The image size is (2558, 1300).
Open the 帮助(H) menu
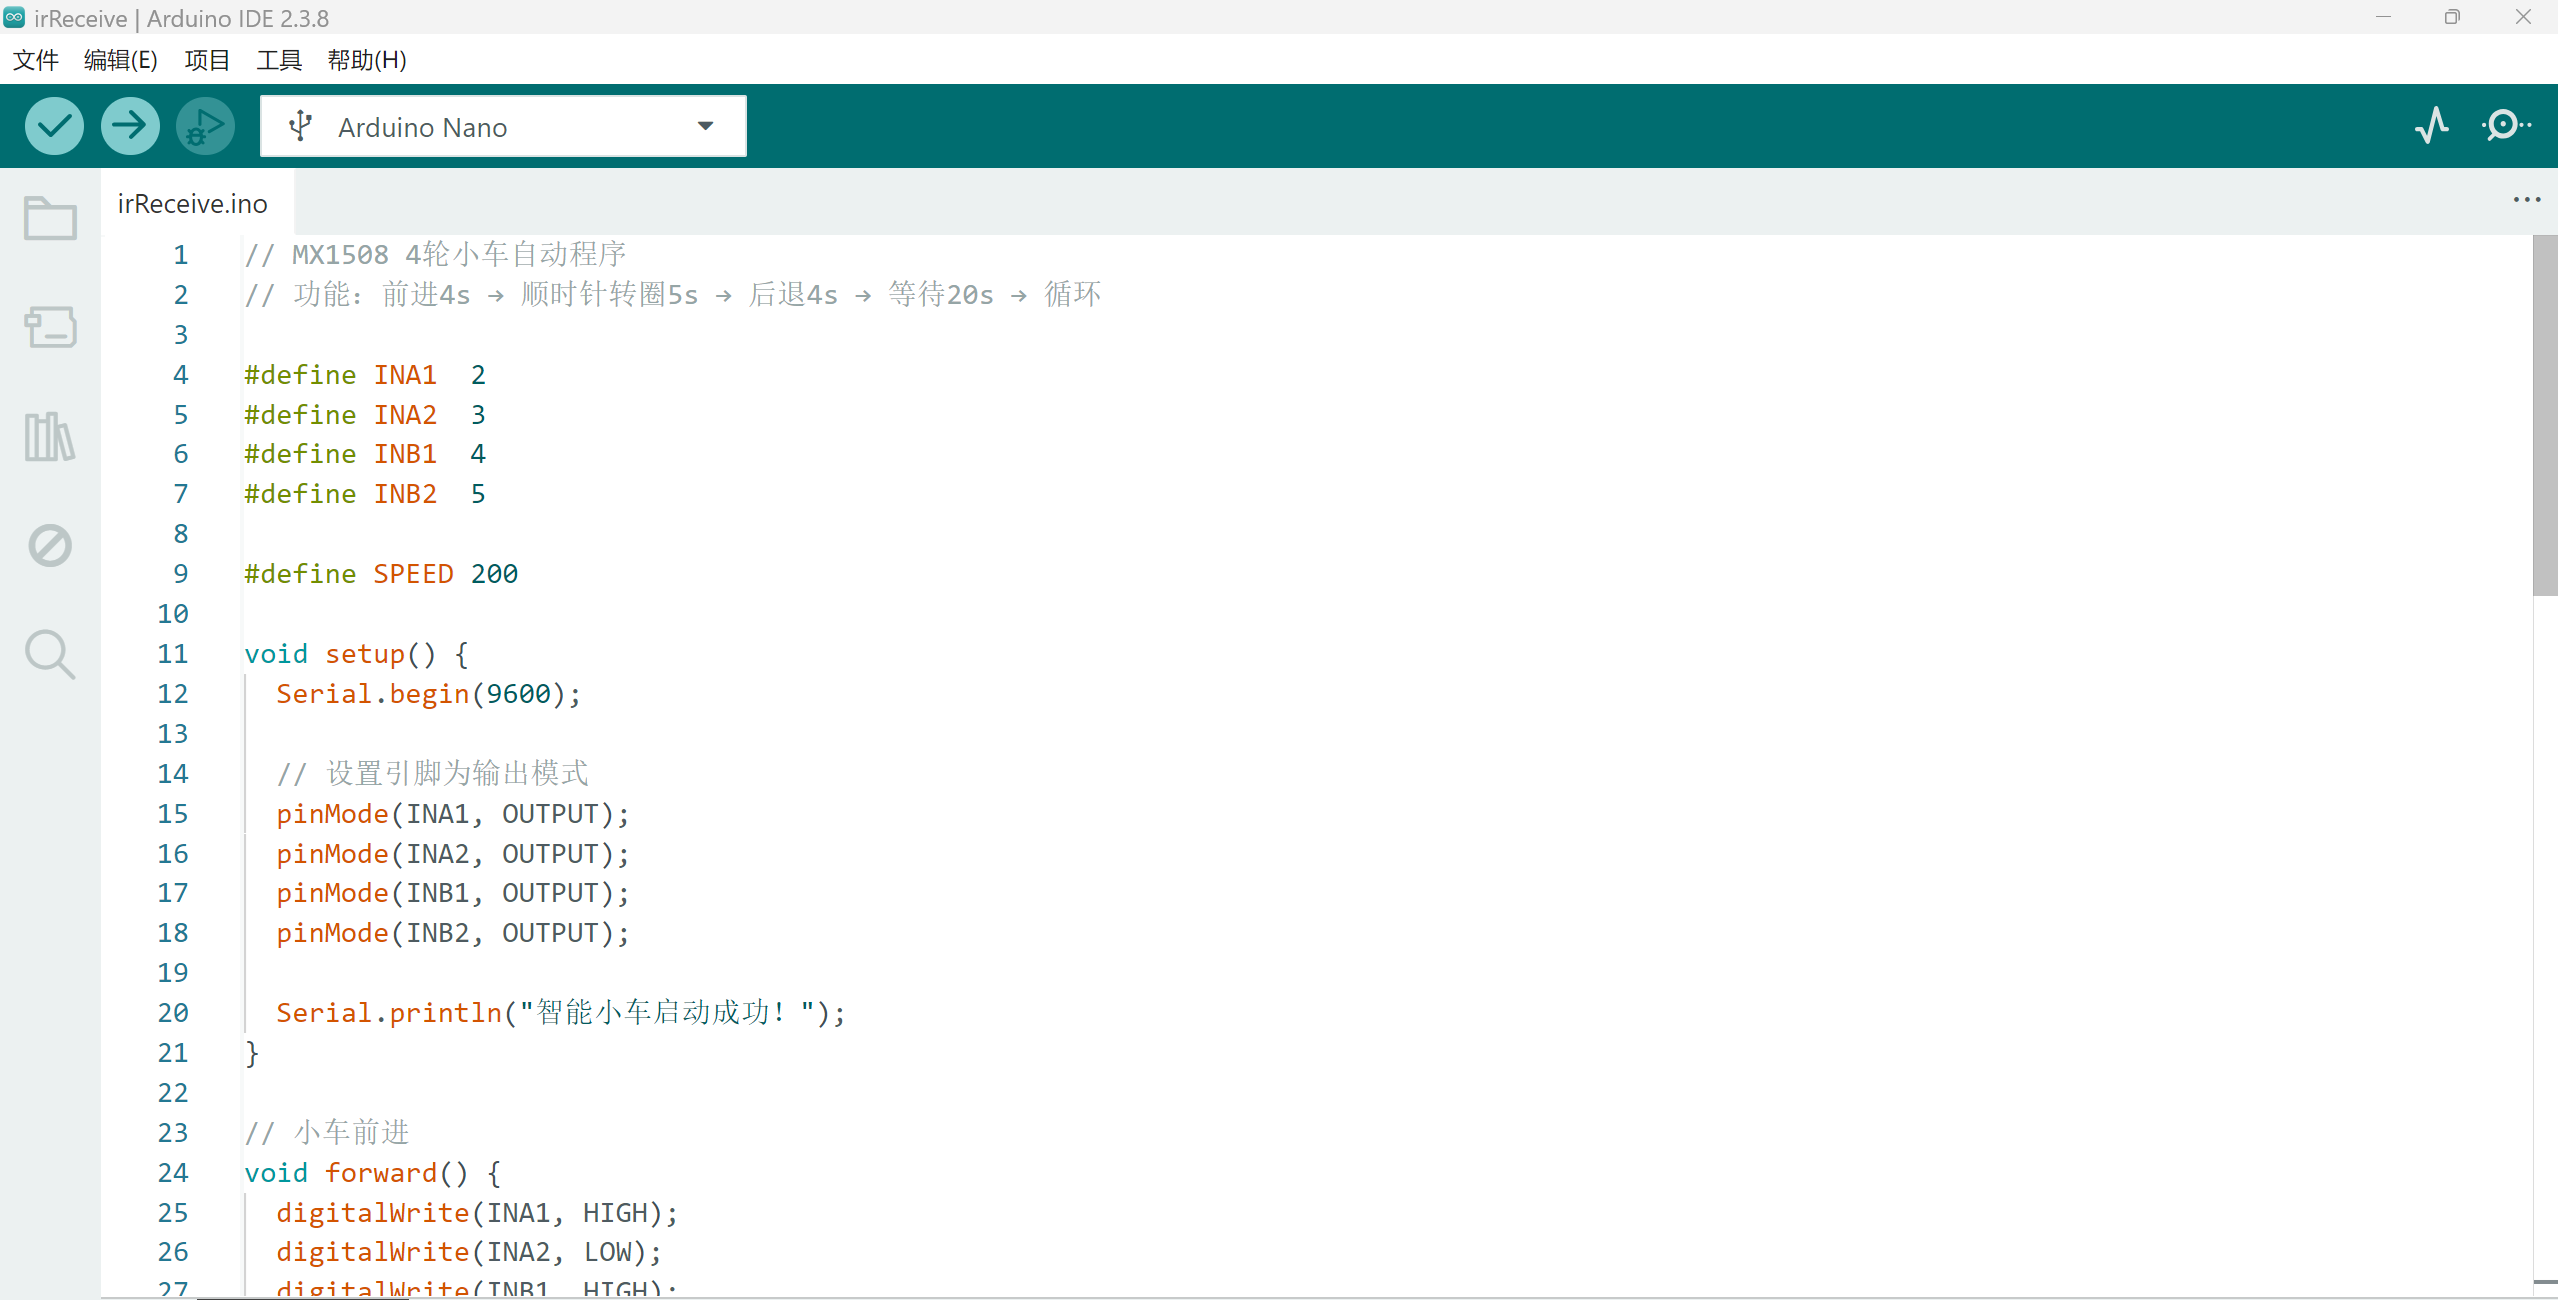366,60
